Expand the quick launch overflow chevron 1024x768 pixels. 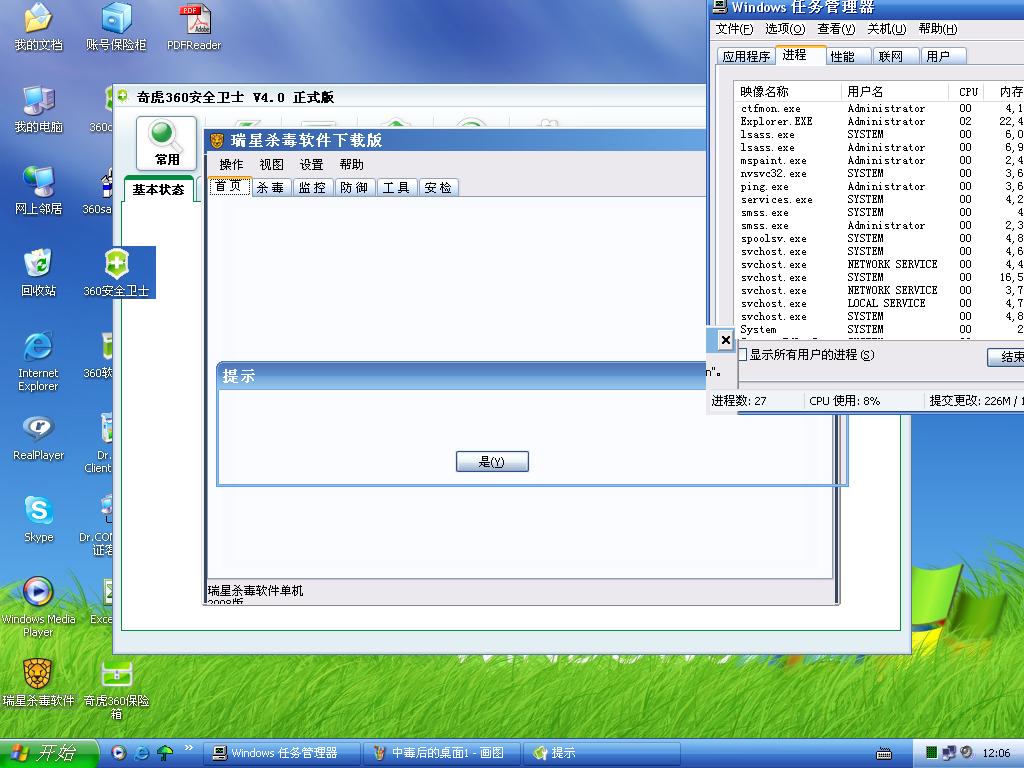(189, 748)
